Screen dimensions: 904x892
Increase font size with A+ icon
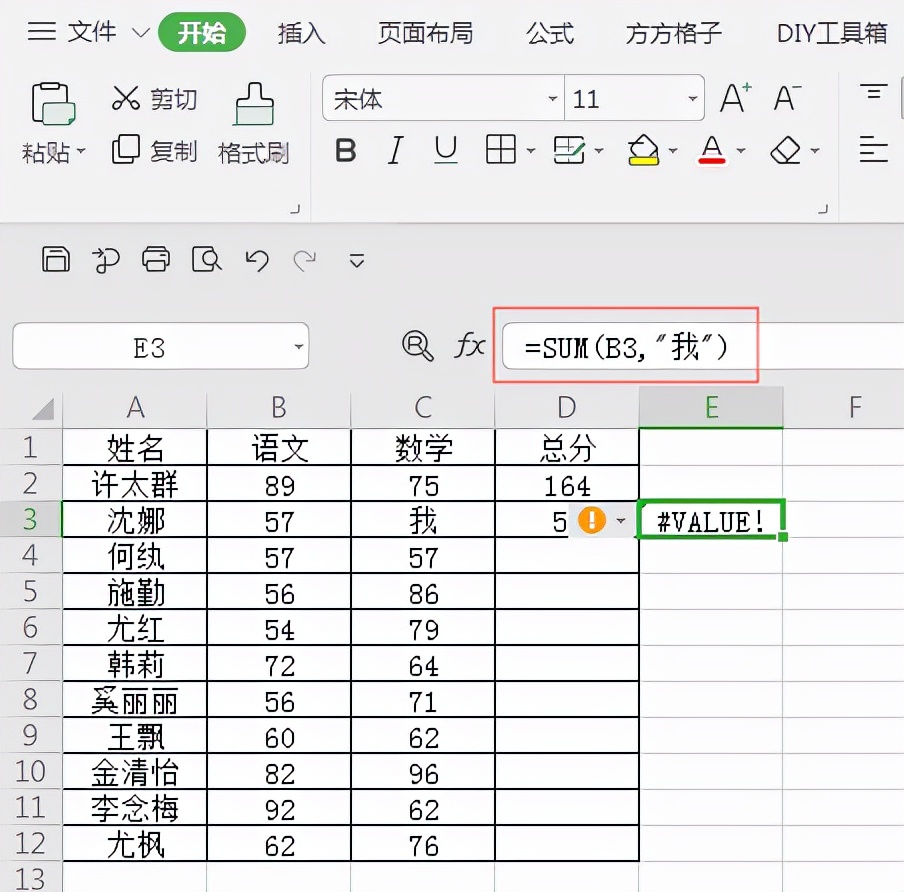tap(736, 98)
